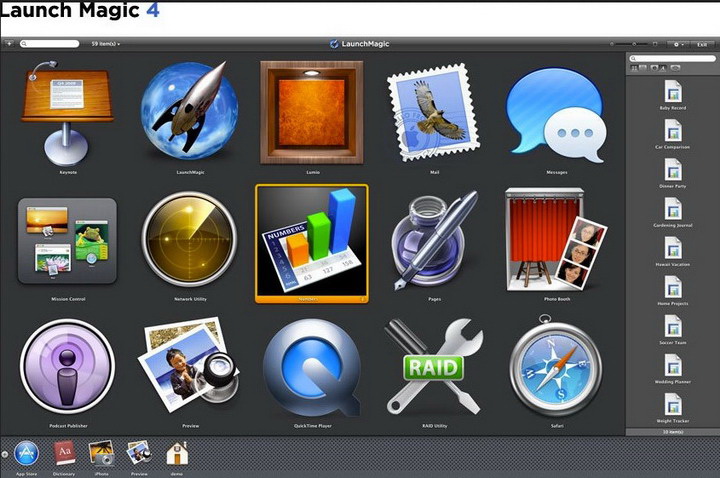Open Soccer Team document
Image resolution: width=720 pixels, height=478 pixels.
[x=673, y=329]
